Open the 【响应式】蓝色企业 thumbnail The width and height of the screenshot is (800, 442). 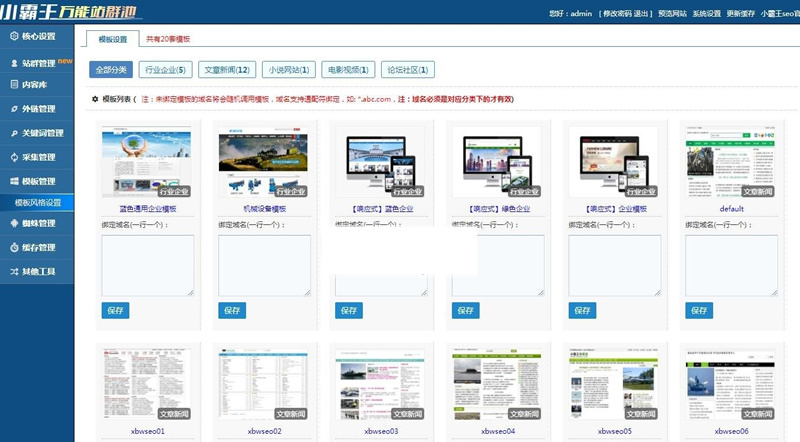(x=380, y=162)
